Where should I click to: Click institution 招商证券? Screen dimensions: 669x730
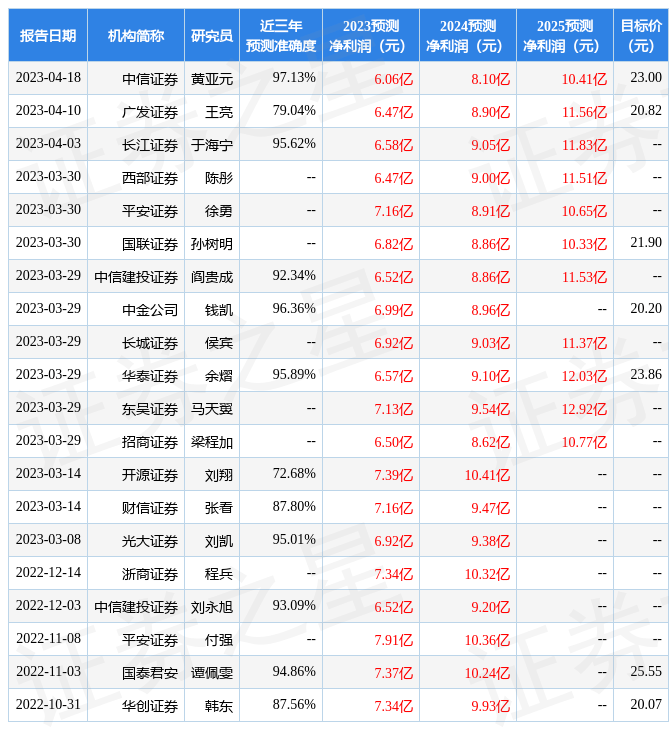[x=150, y=443]
